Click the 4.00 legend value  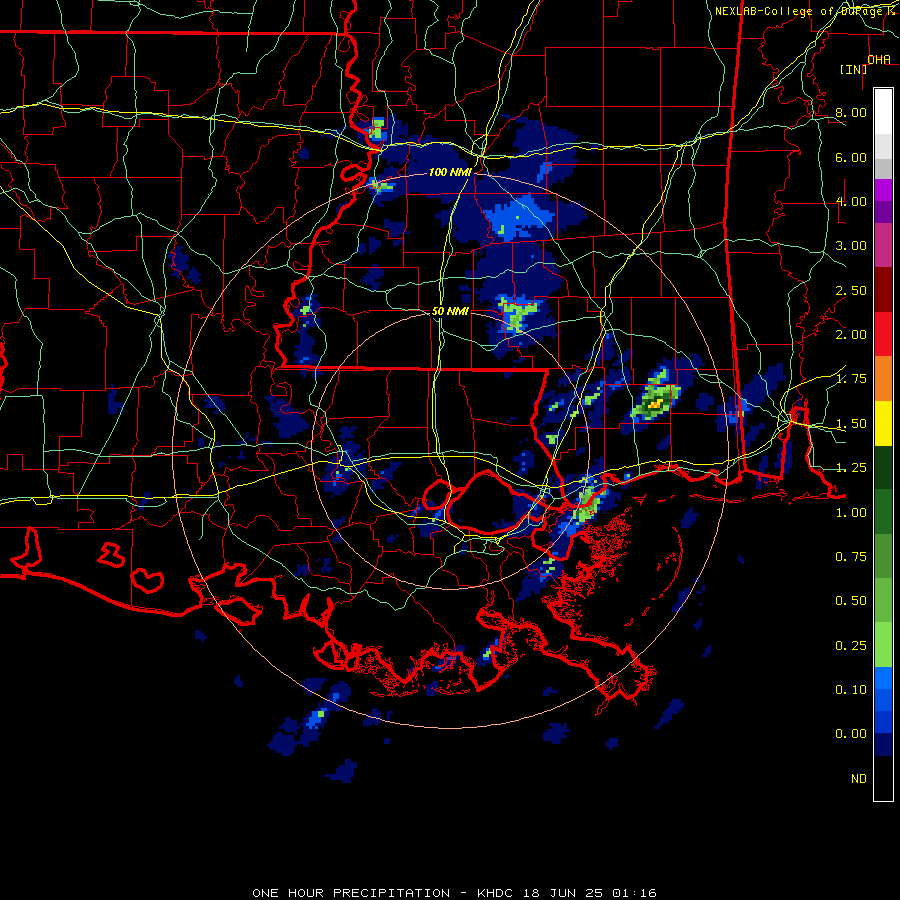tap(851, 201)
